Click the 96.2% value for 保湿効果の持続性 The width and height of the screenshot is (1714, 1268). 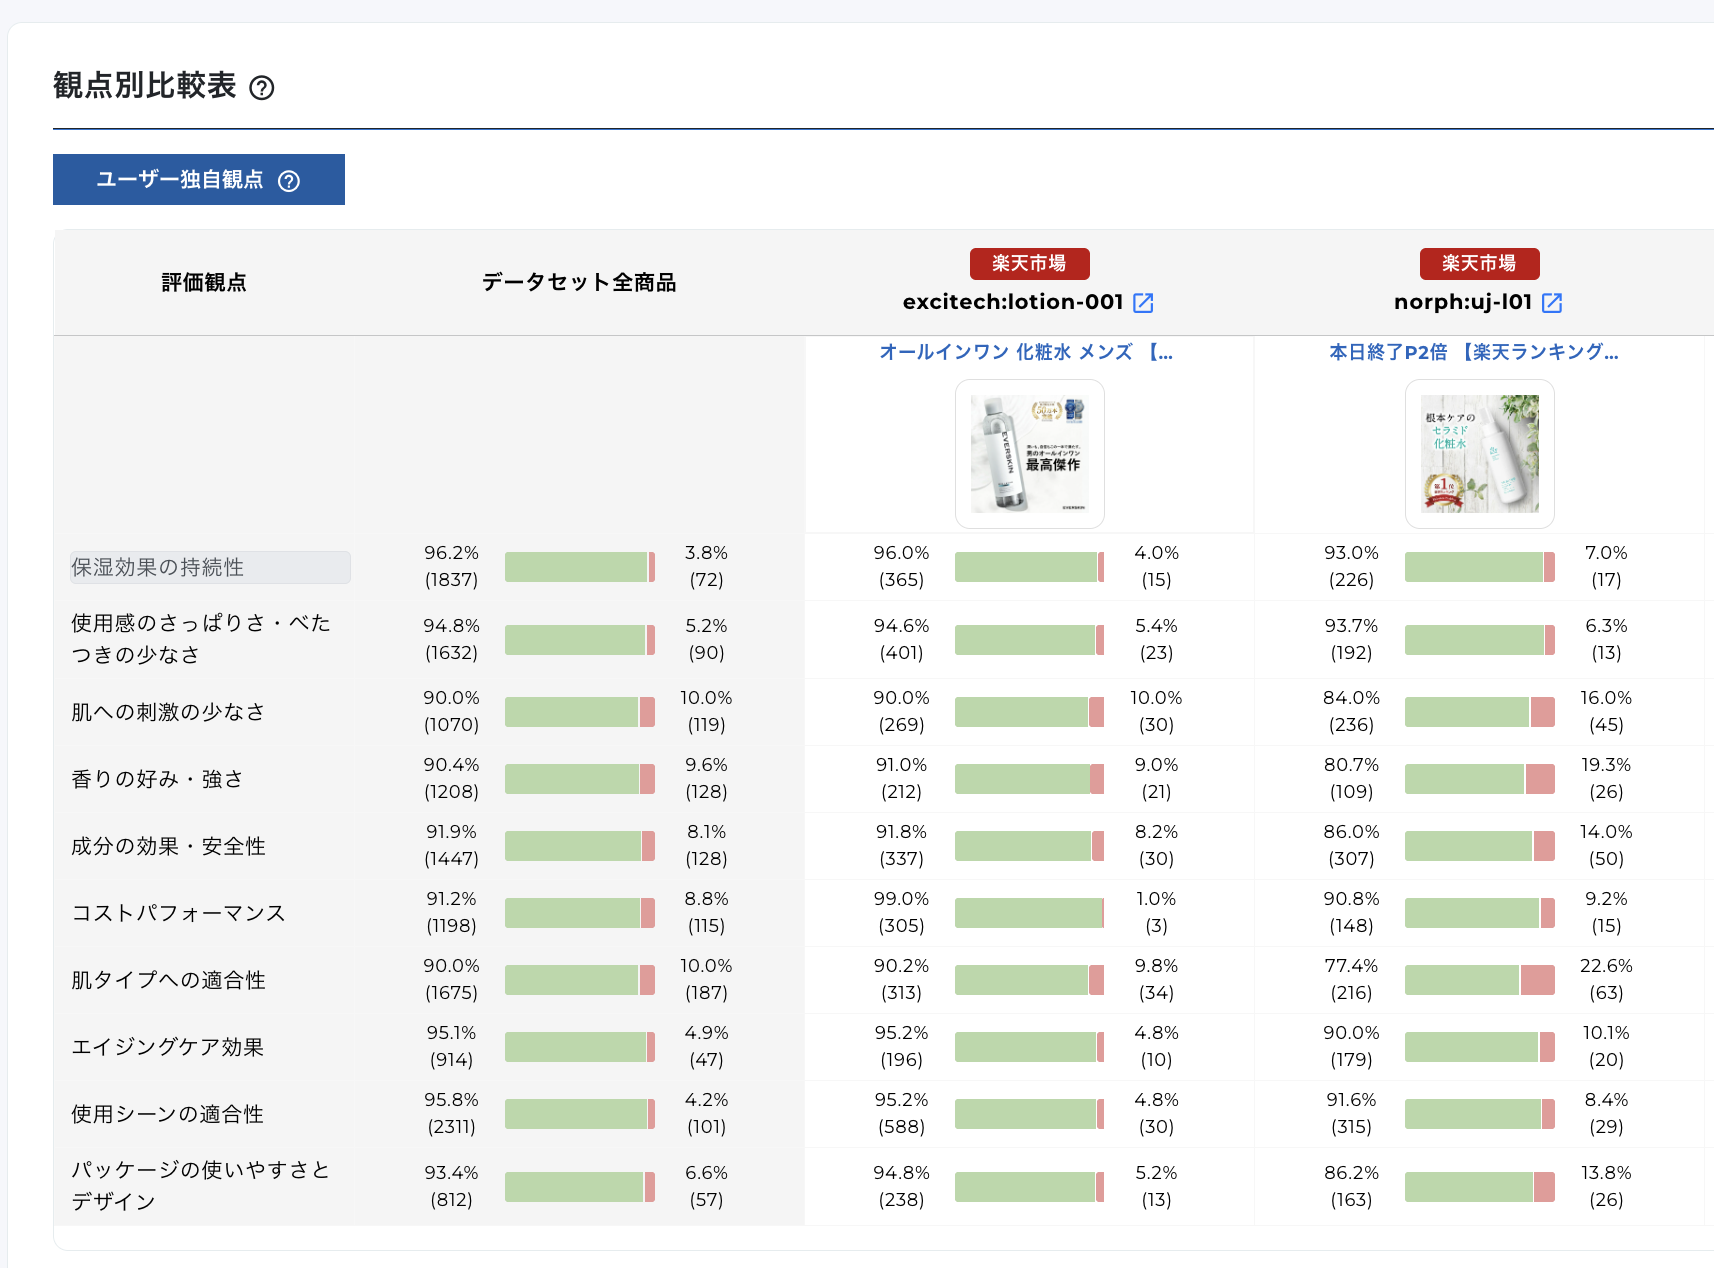pos(451,552)
